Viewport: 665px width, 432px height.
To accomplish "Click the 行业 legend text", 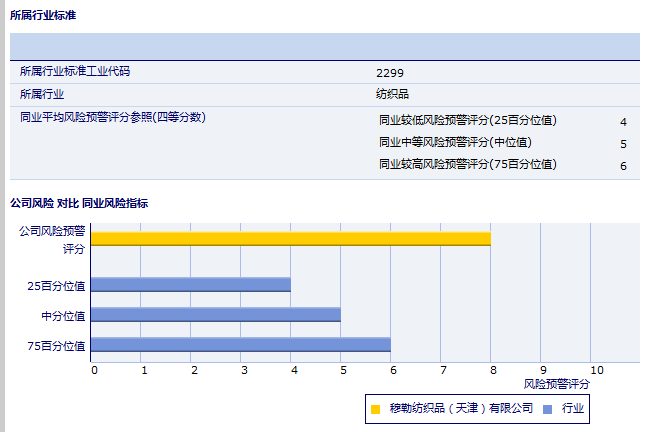I will (x=573, y=409).
